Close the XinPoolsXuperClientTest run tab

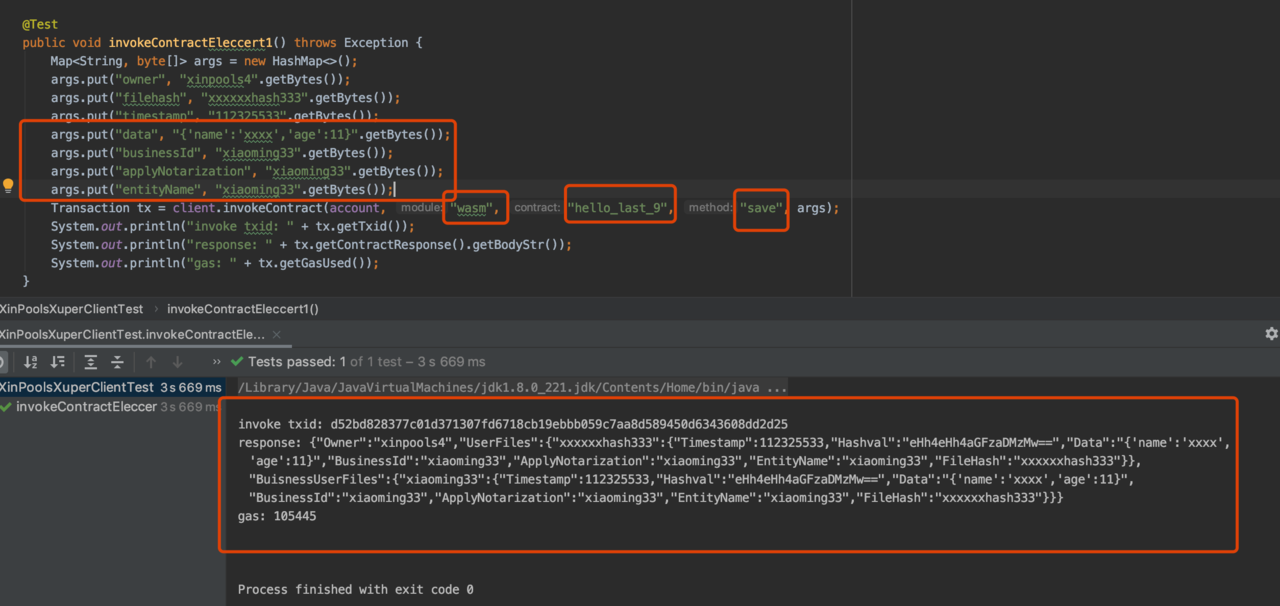pos(277,335)
